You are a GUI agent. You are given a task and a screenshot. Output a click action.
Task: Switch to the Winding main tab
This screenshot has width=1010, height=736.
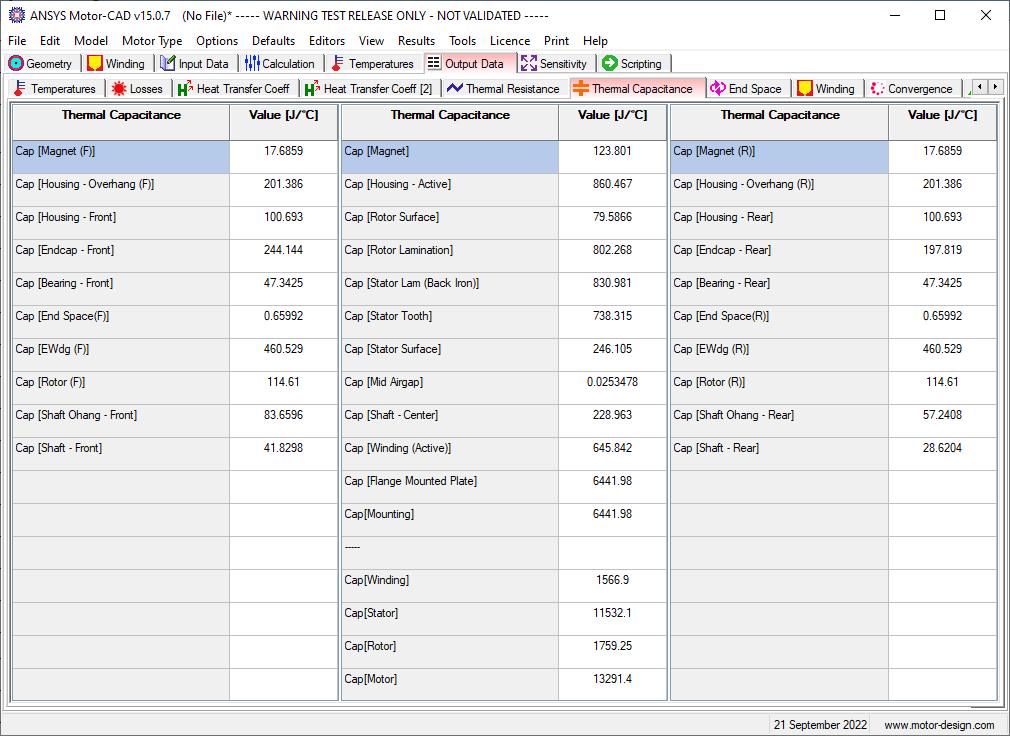click(x=116, y=63)
